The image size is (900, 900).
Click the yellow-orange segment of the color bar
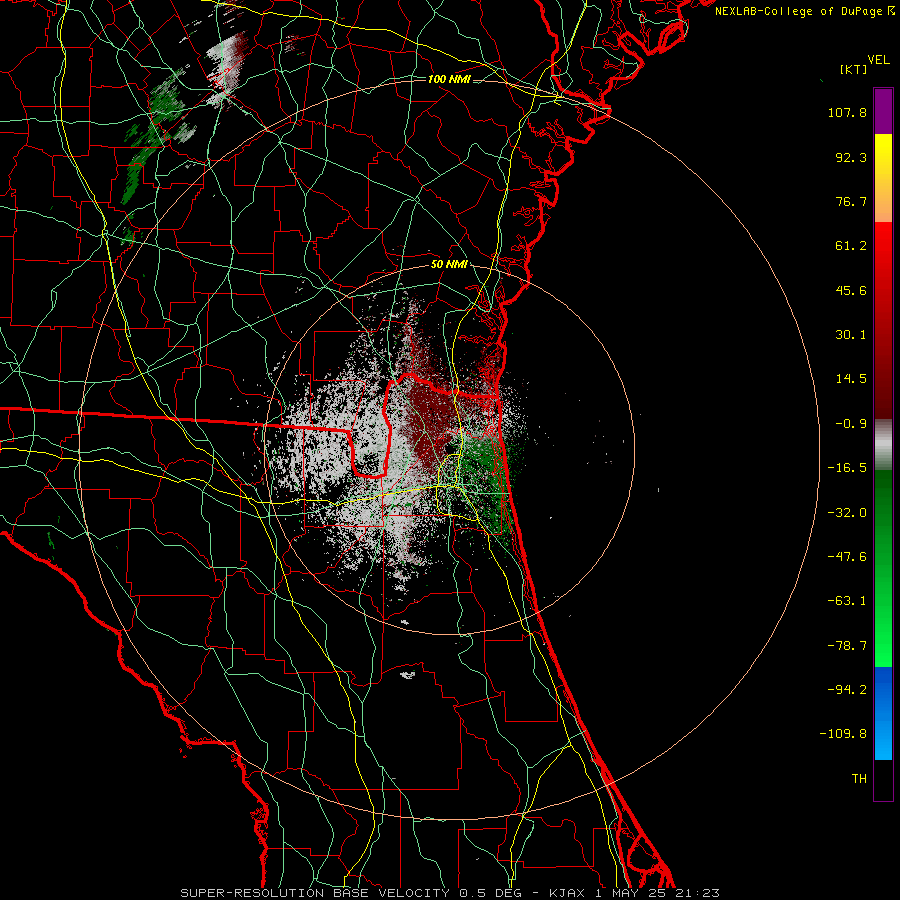pos(883,178)
